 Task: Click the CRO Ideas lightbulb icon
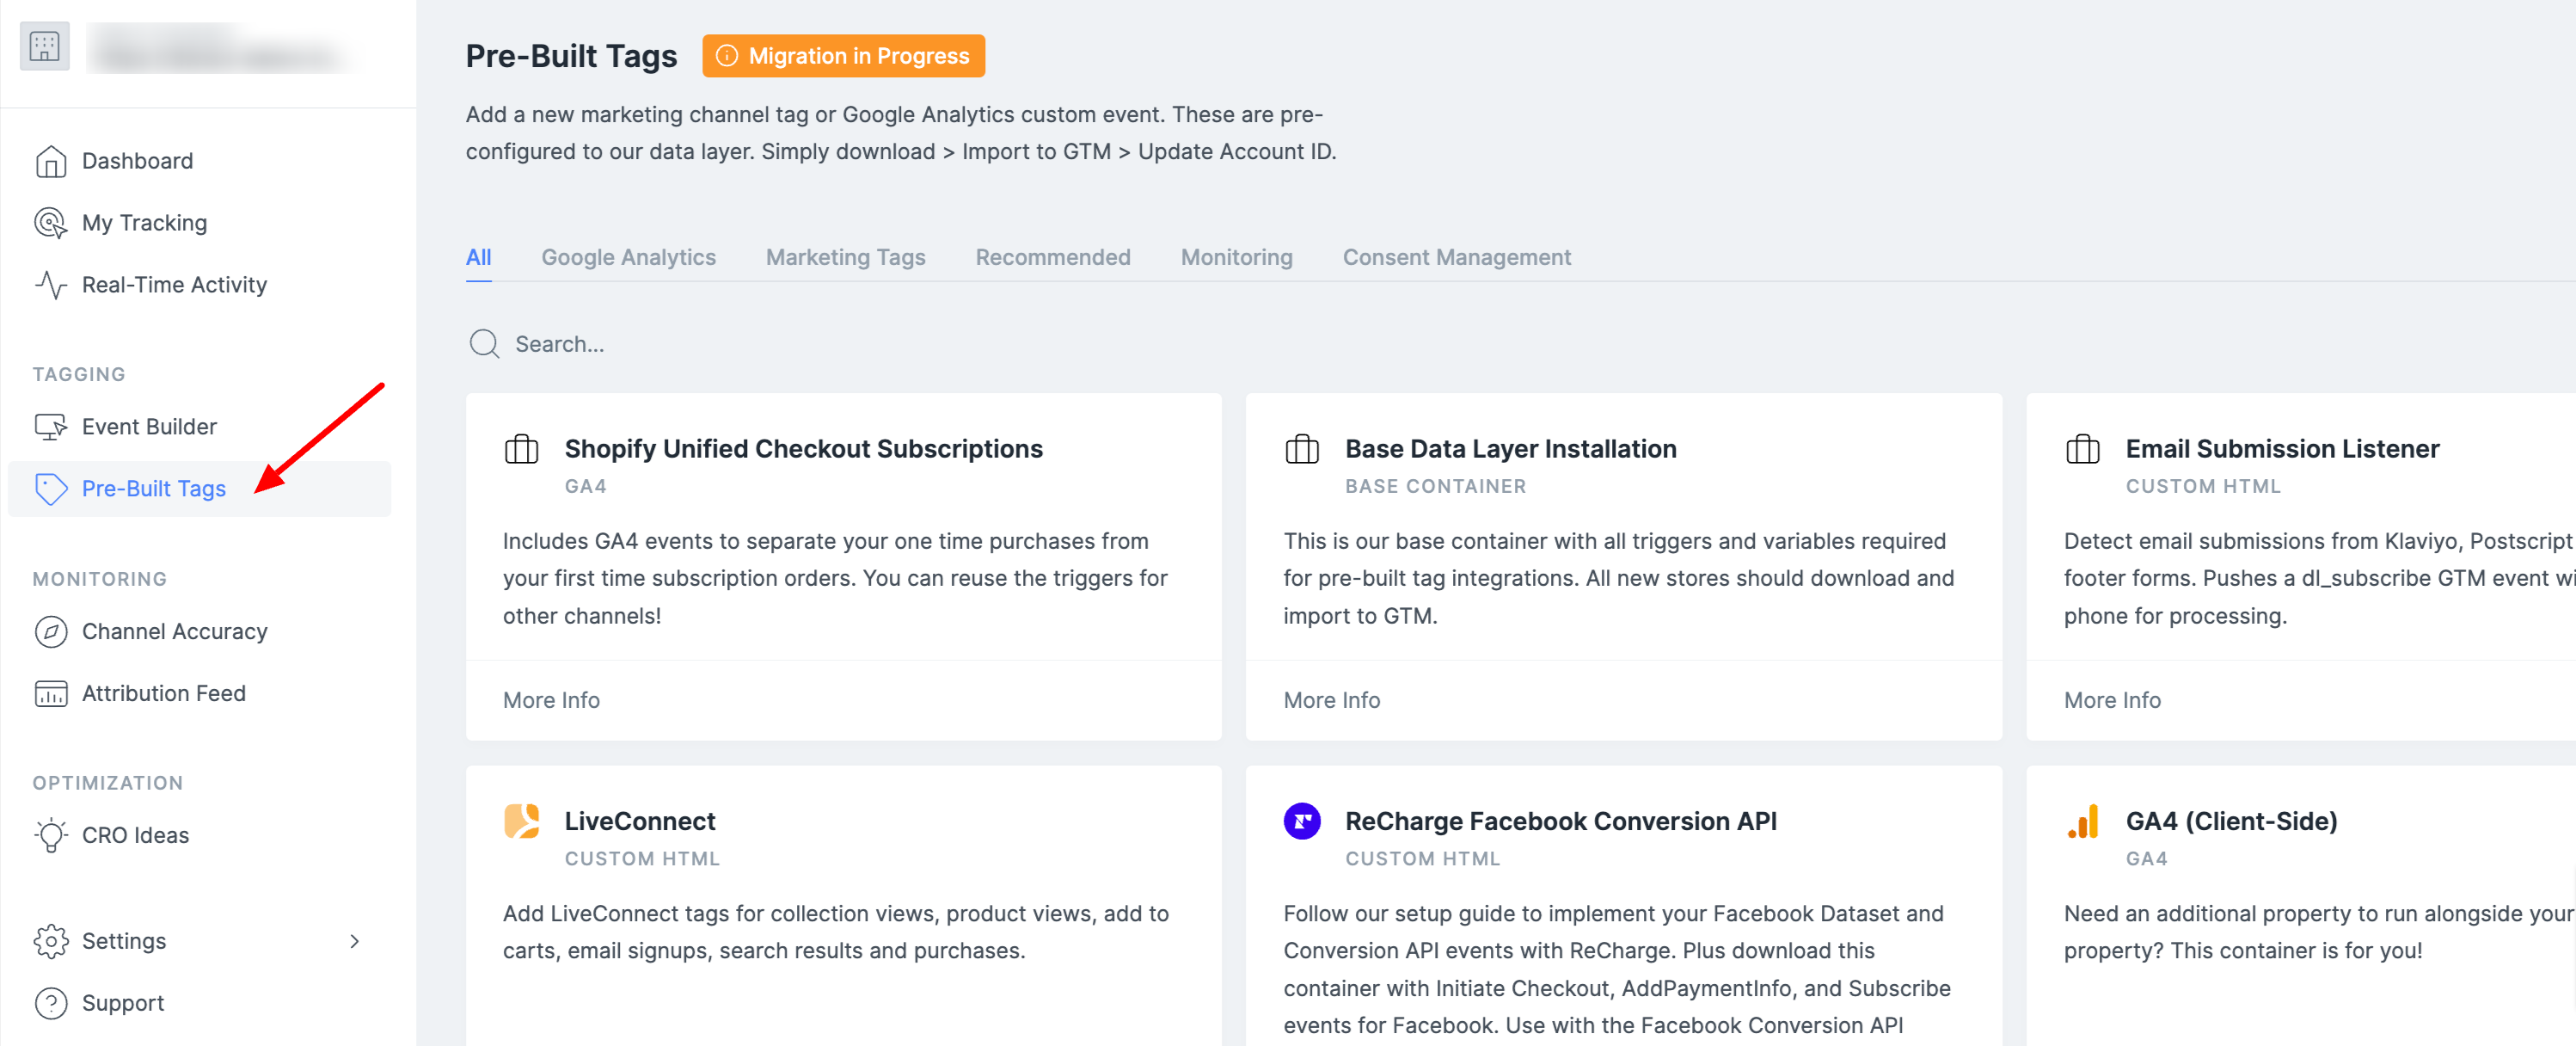(x=50, y=835)
